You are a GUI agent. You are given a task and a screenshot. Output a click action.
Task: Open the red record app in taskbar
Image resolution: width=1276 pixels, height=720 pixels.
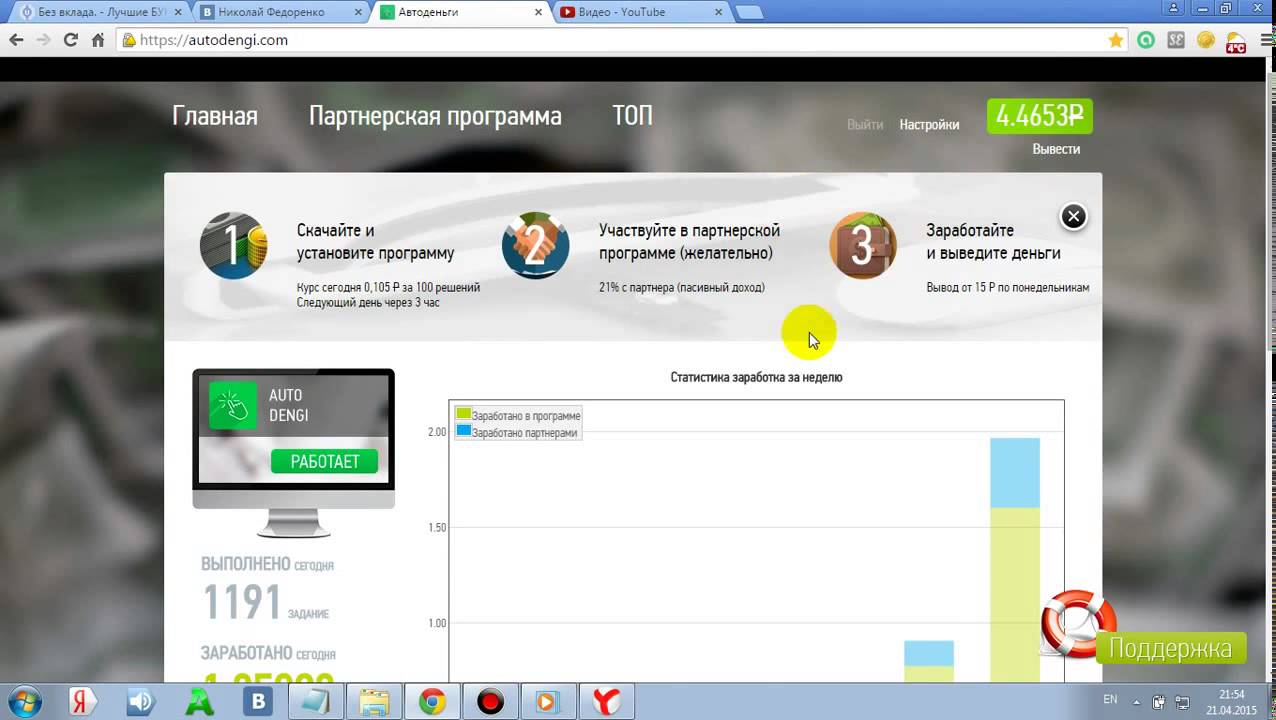click(490, 702)
